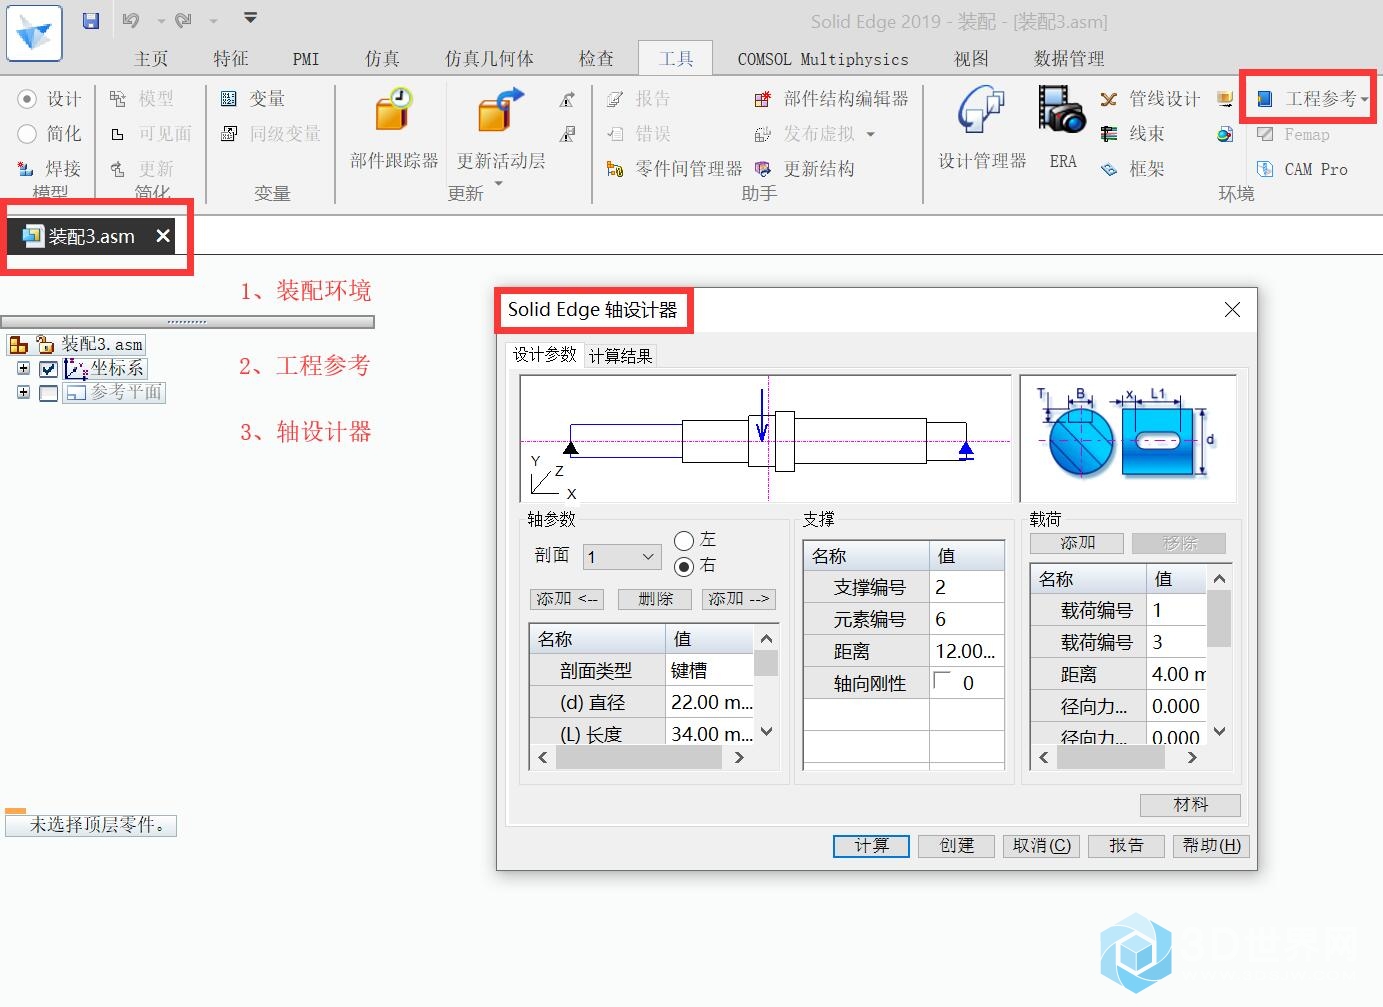Open 同级变量

coord(271,133)
